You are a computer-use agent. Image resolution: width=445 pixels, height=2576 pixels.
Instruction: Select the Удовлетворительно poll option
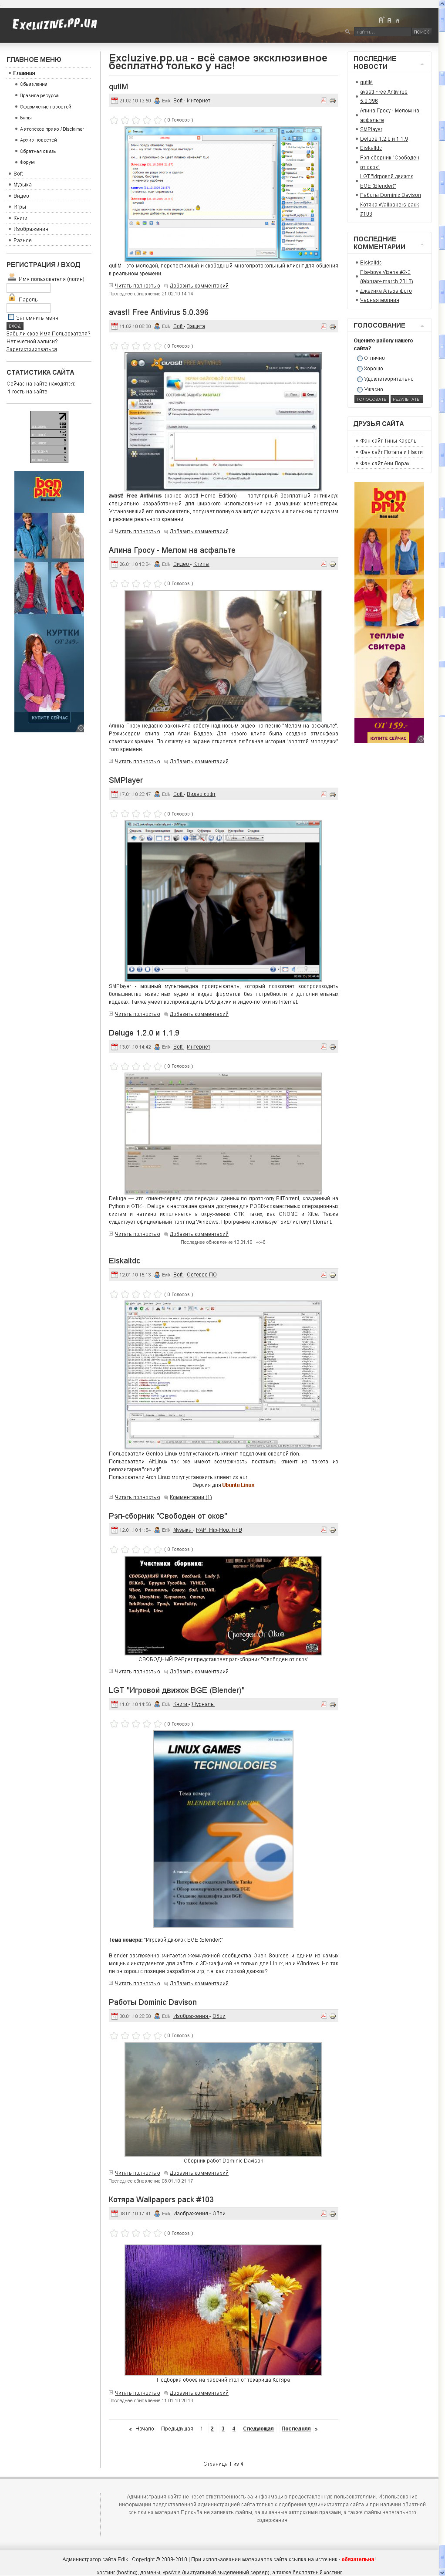(x=360, y=379)
